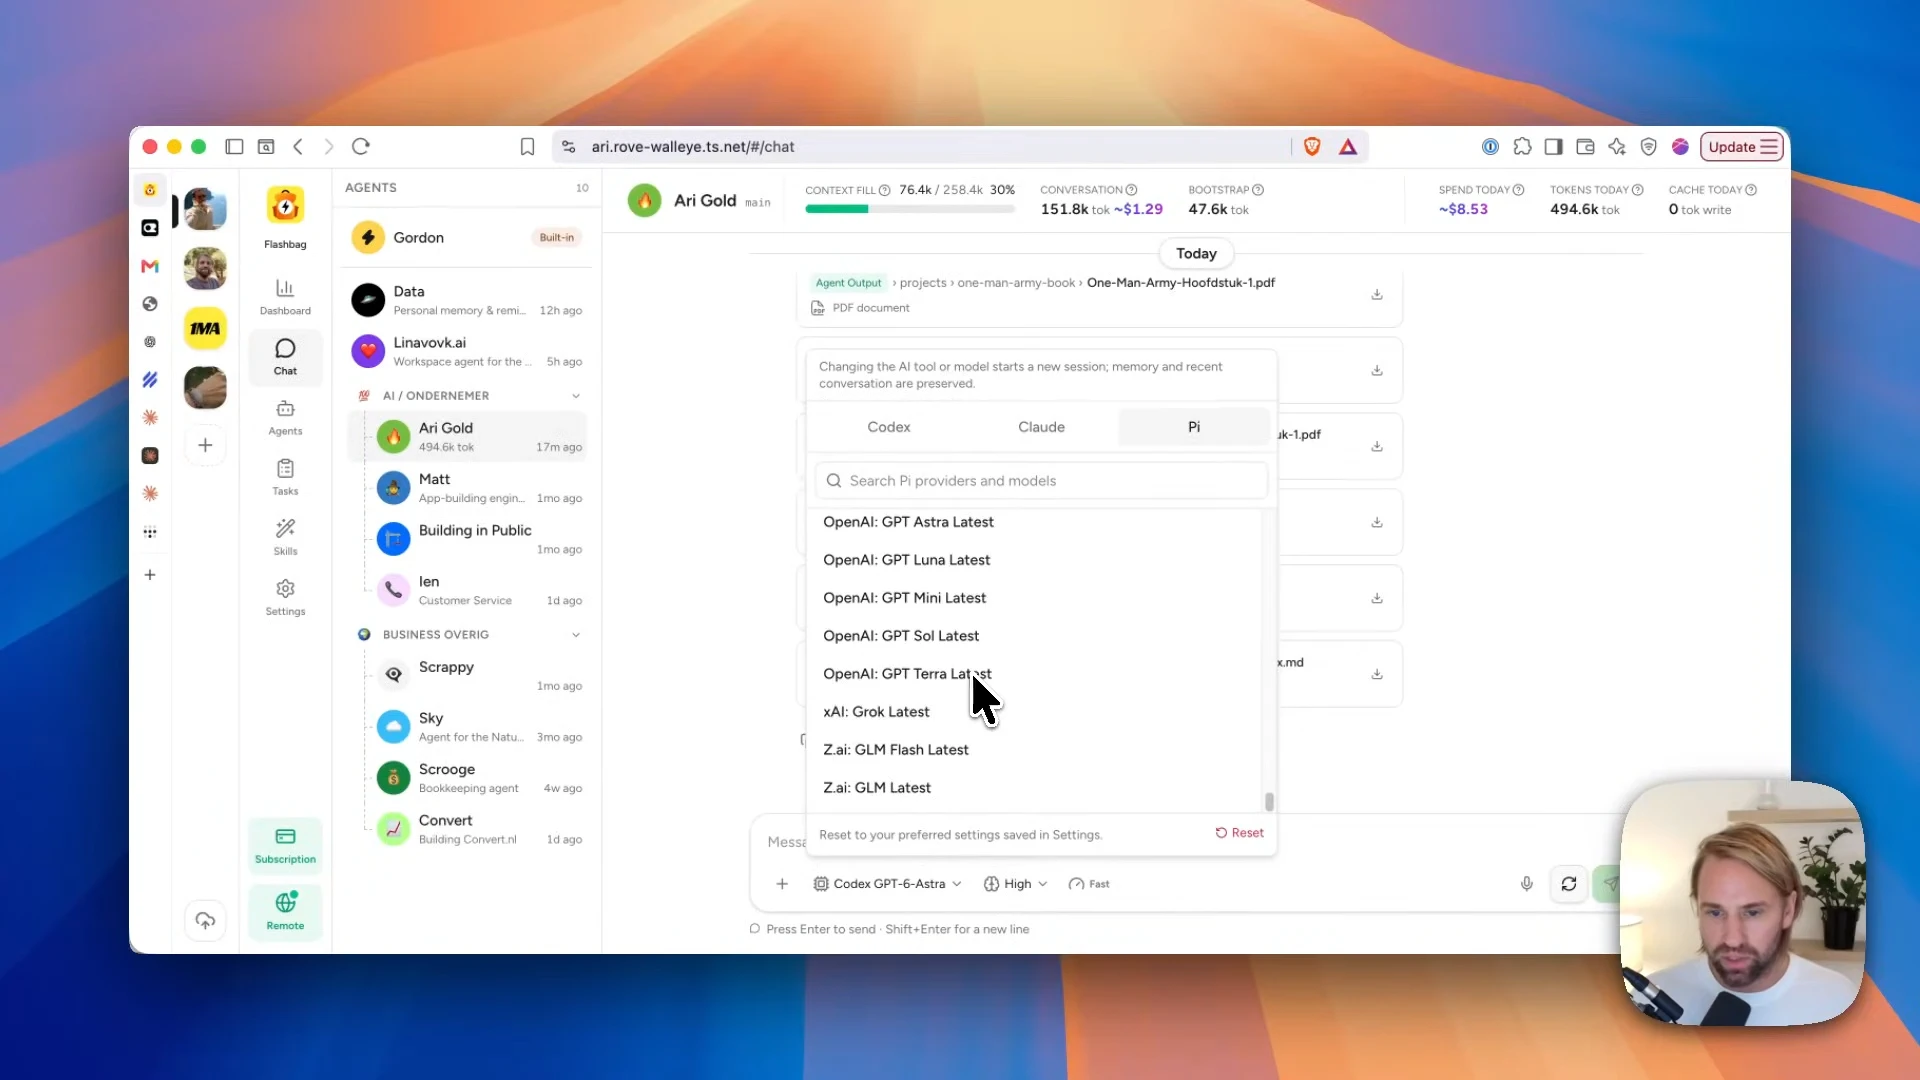Open the Gmail icon in browser sidebar

[x=150, y=266]
